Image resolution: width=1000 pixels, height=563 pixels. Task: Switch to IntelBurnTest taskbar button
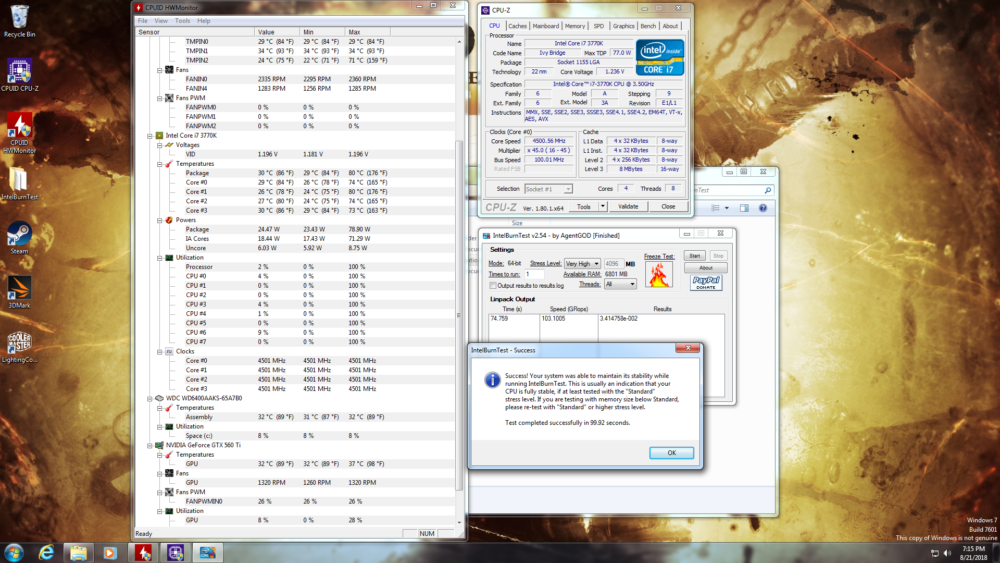208,552
